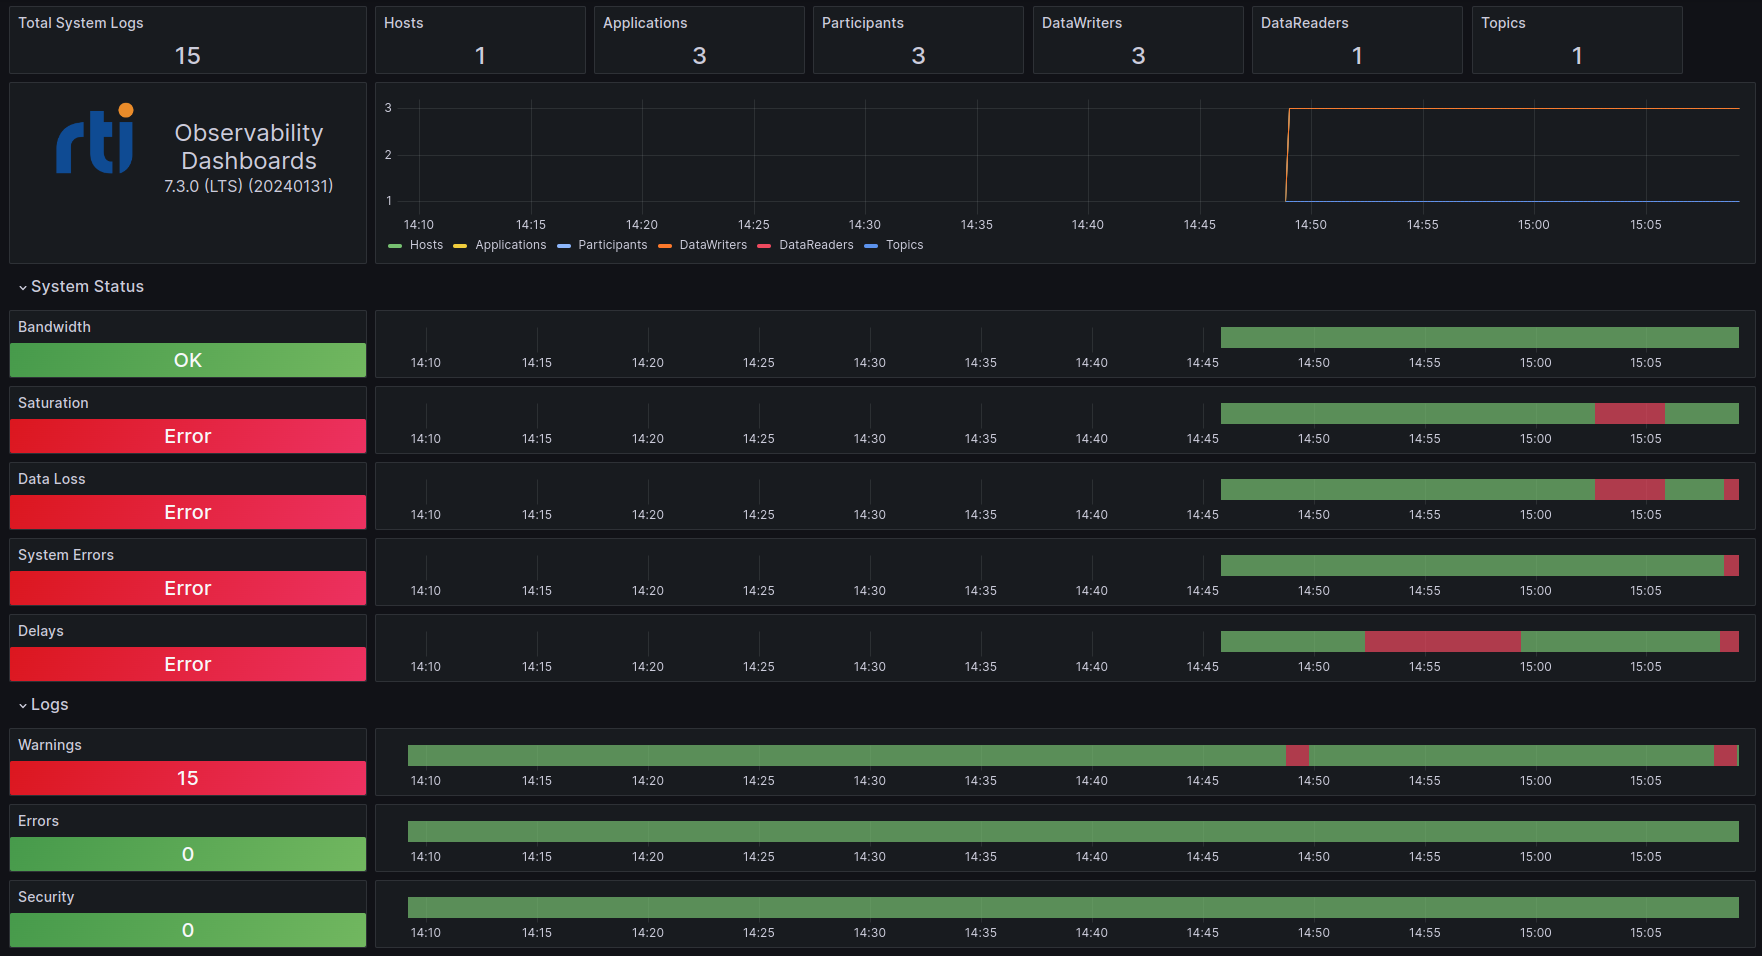Viewport: 1762px width, 956px height.
Task: Click the RTI logo icon
Action: (94, 140)
